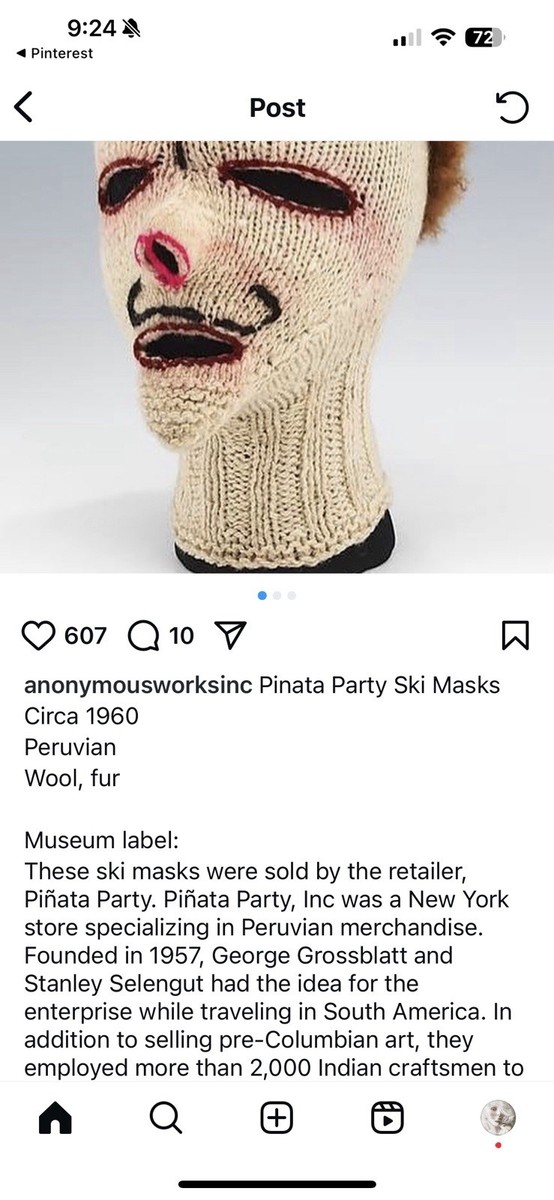Go to the Home tab
The image size is (554, 1200).
(56, 1118)
